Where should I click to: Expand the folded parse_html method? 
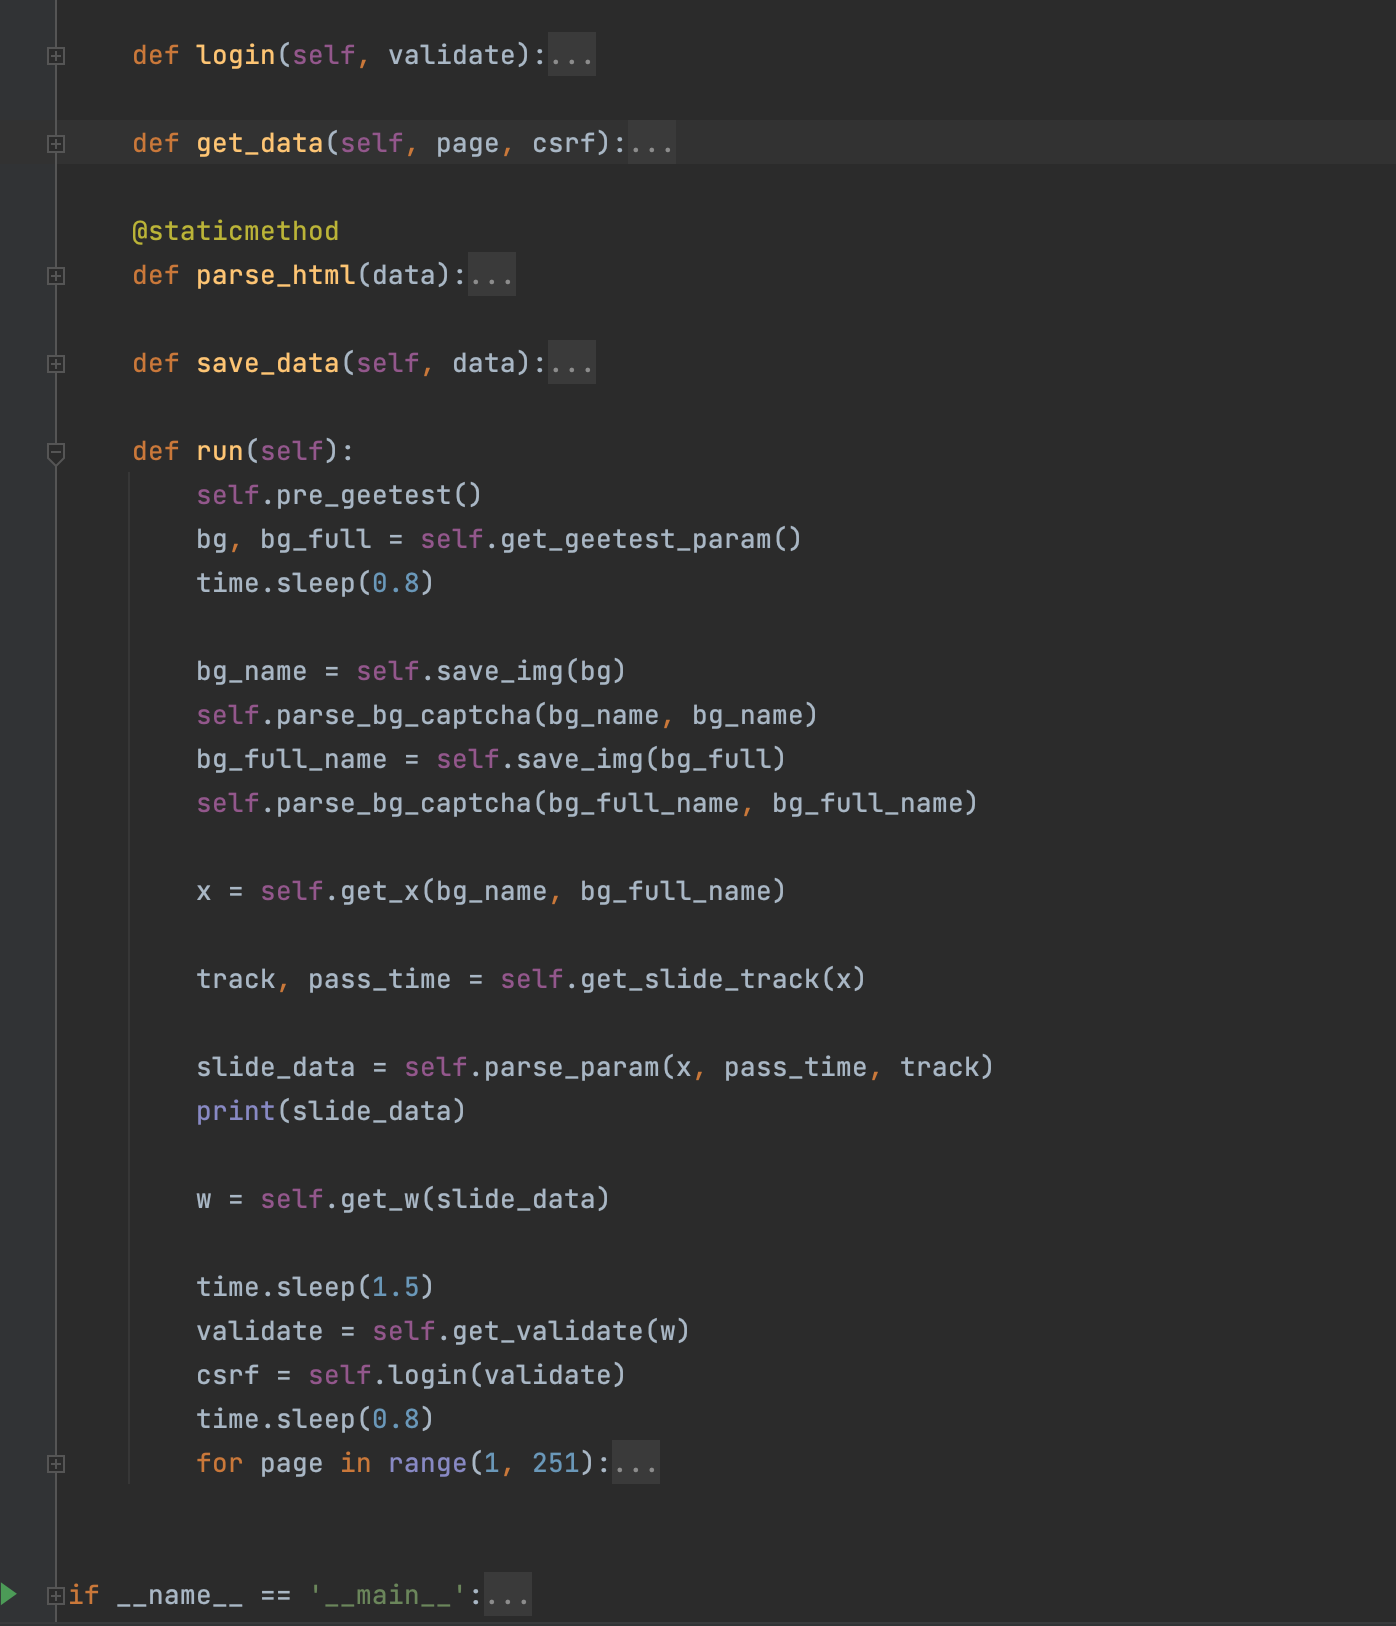pyautogui.click(x=56, y=276)
